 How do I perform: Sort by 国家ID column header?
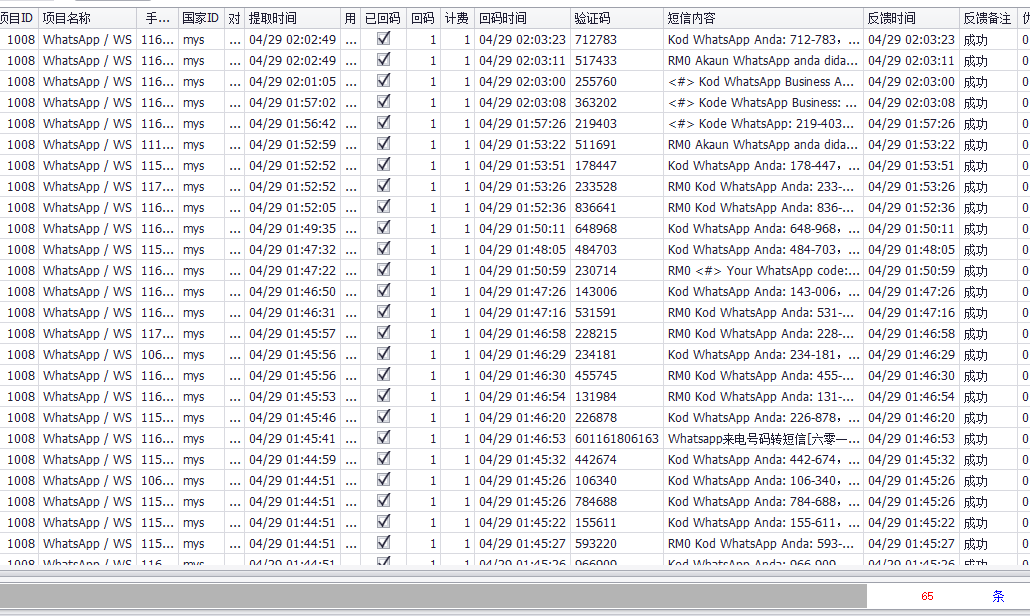[201, 18]
